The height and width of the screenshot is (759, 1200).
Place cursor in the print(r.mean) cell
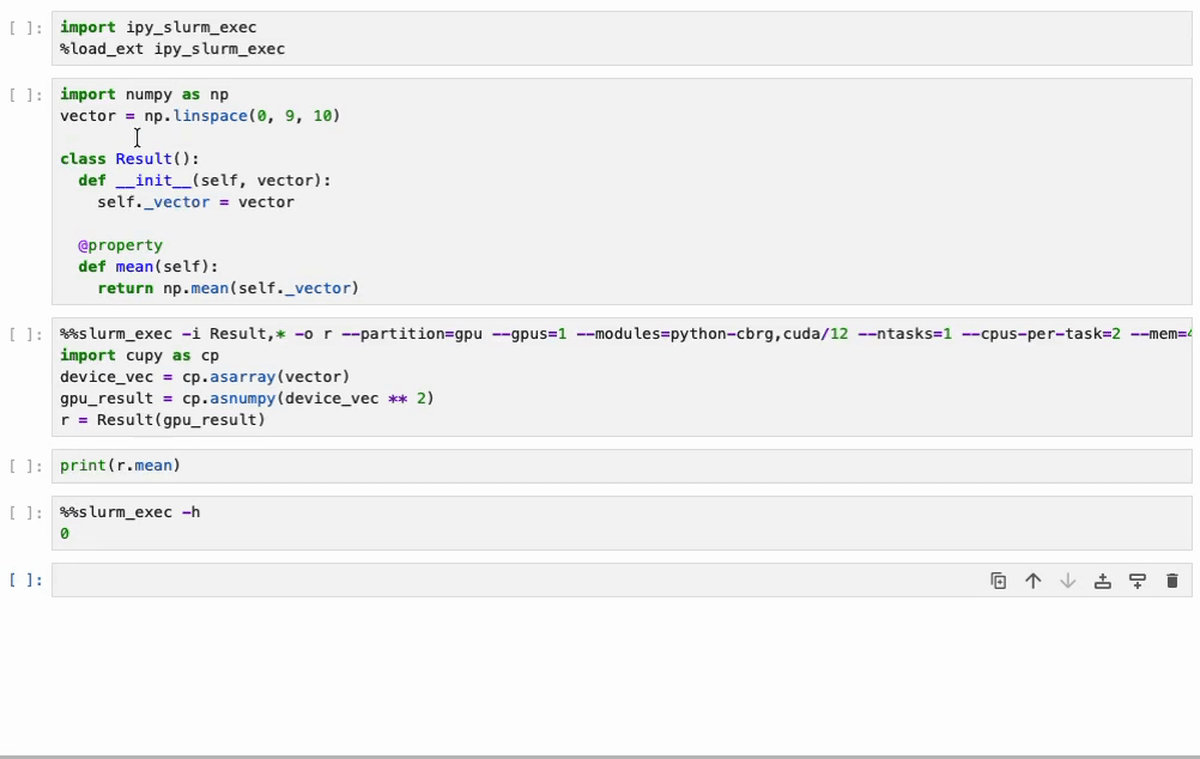point(622,466)
